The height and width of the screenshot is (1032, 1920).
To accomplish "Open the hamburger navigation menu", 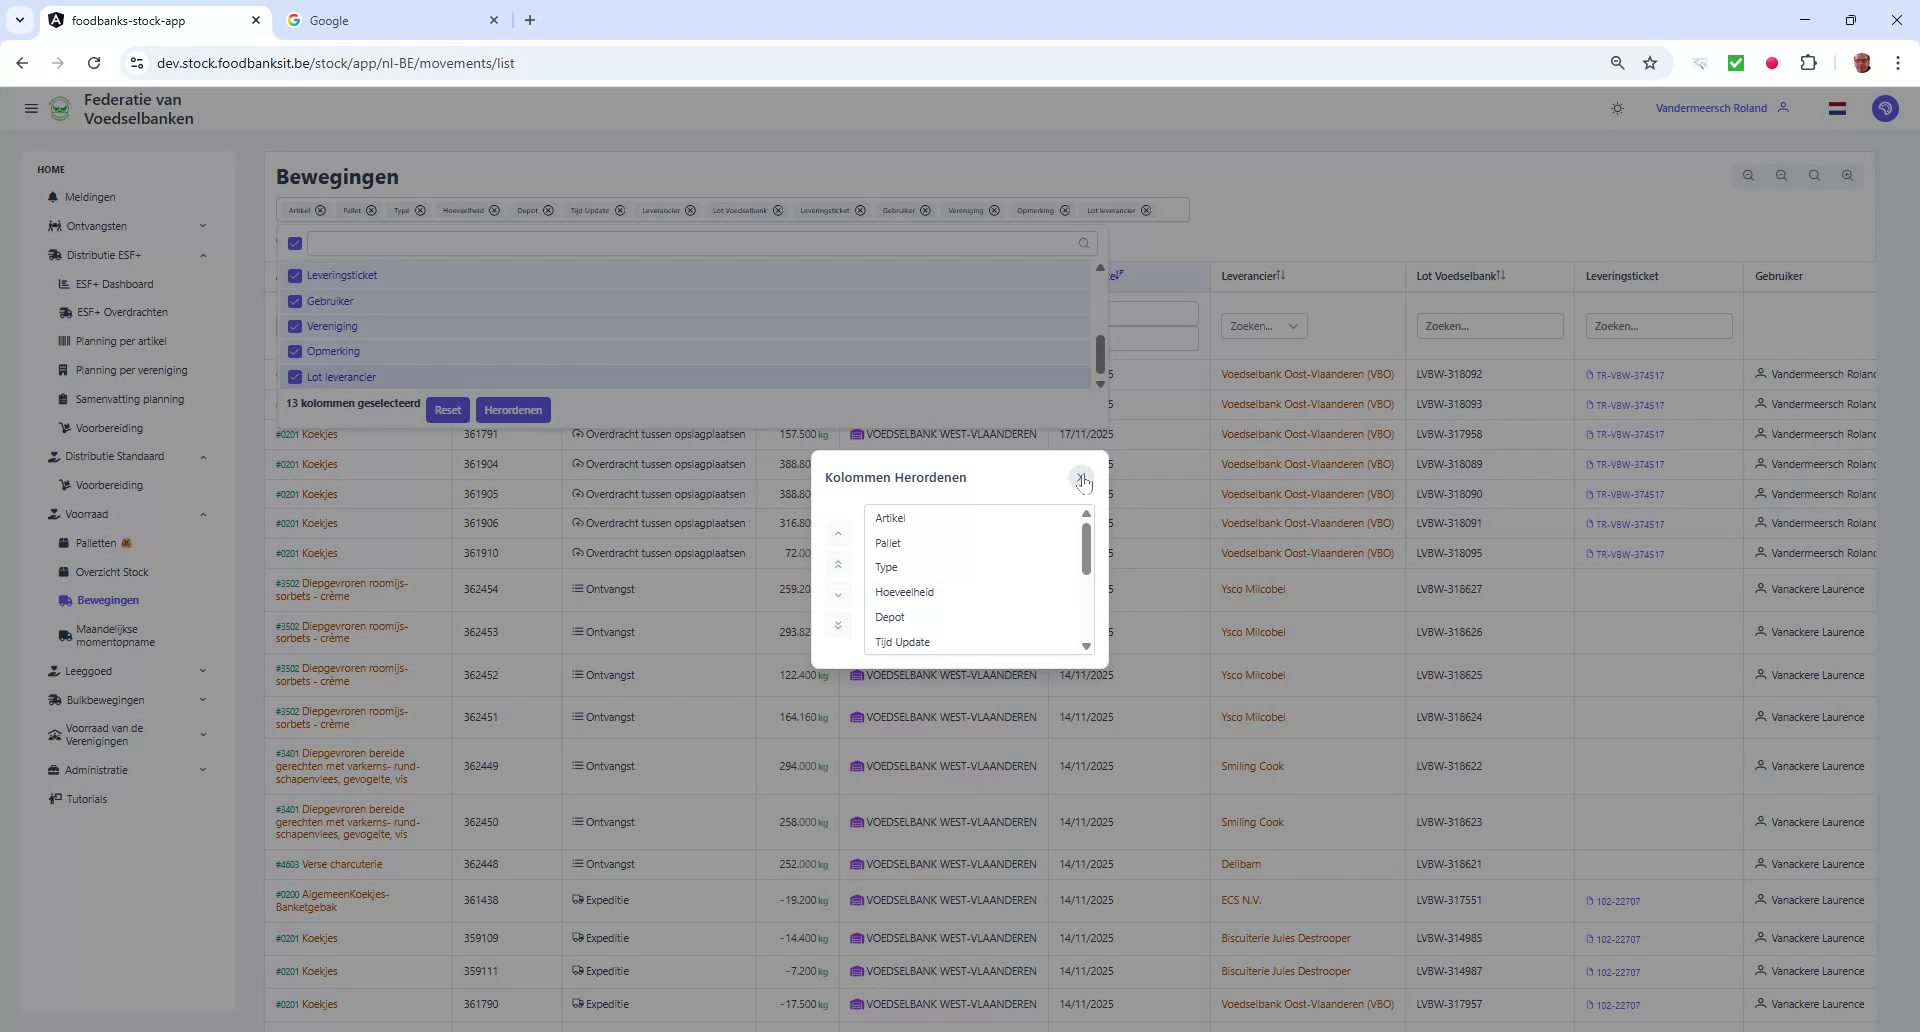I will 31,108.
